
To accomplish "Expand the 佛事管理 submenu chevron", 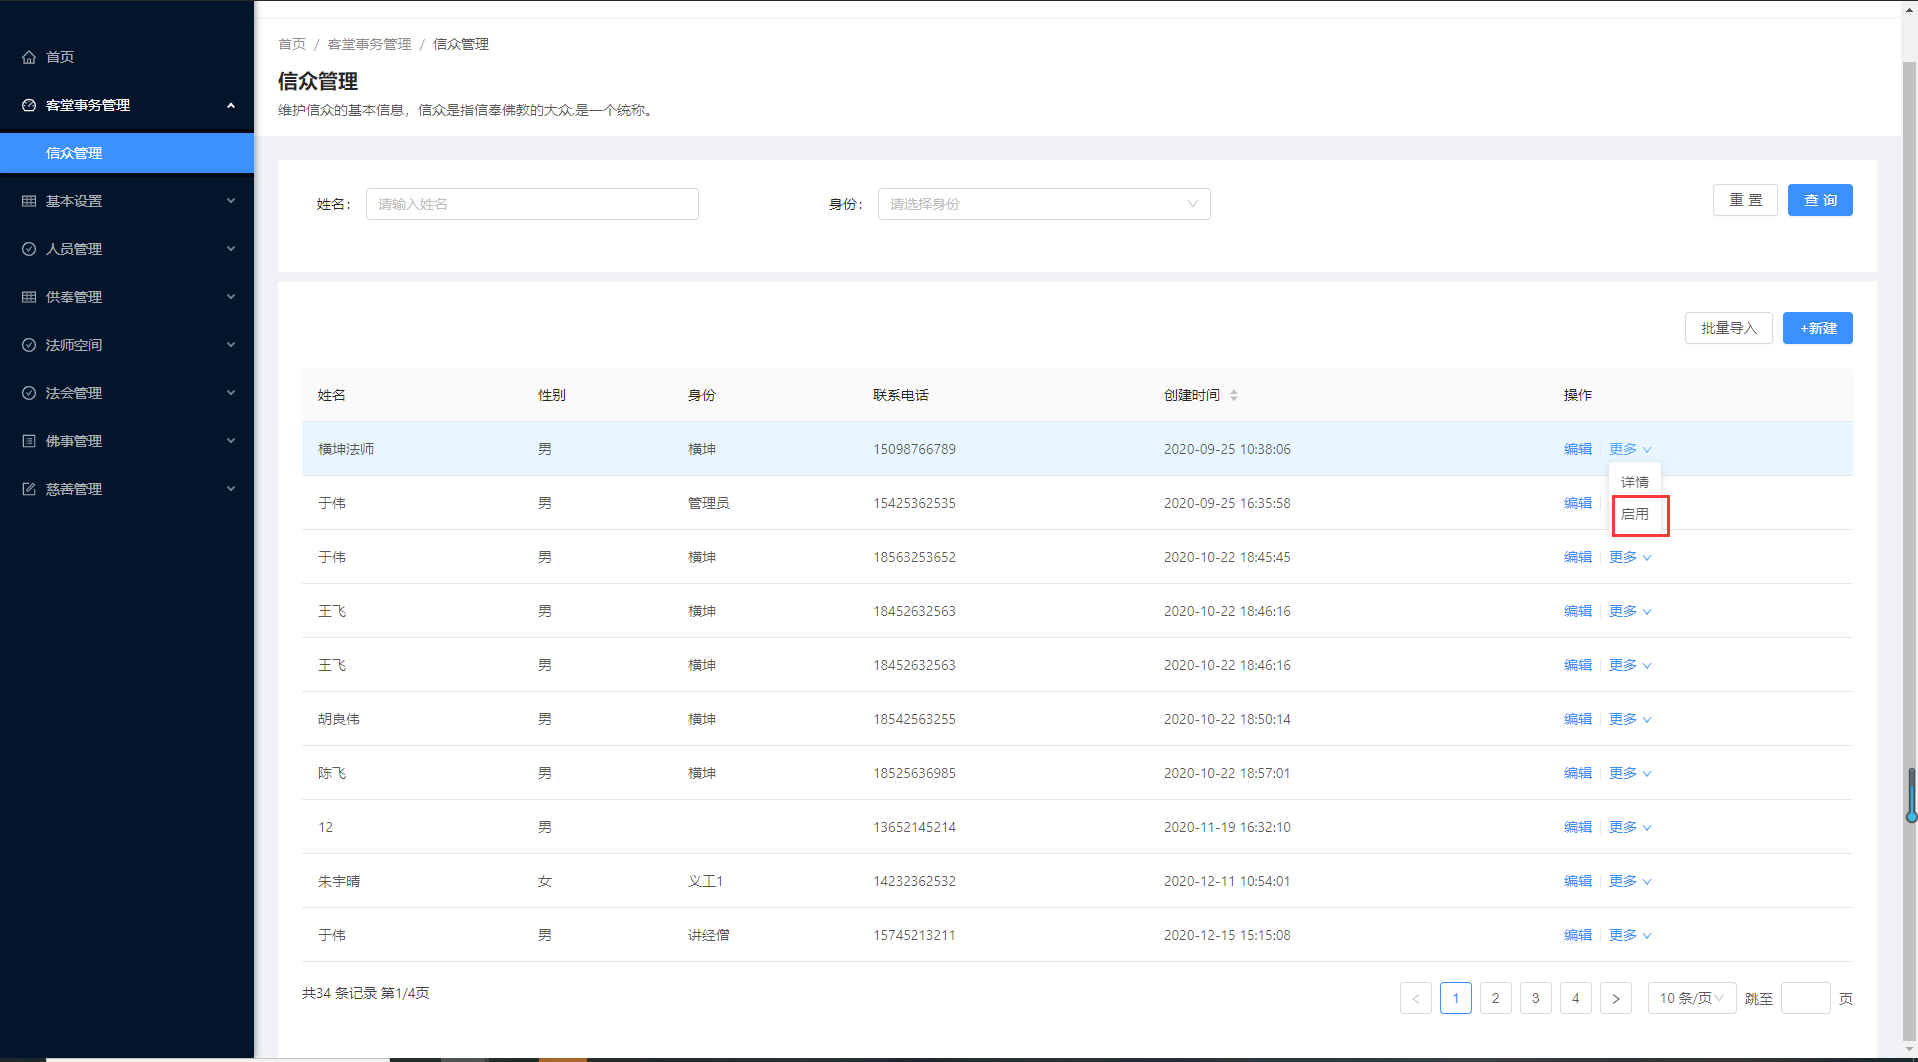I will pyautogui.click(x=231, y=441).
